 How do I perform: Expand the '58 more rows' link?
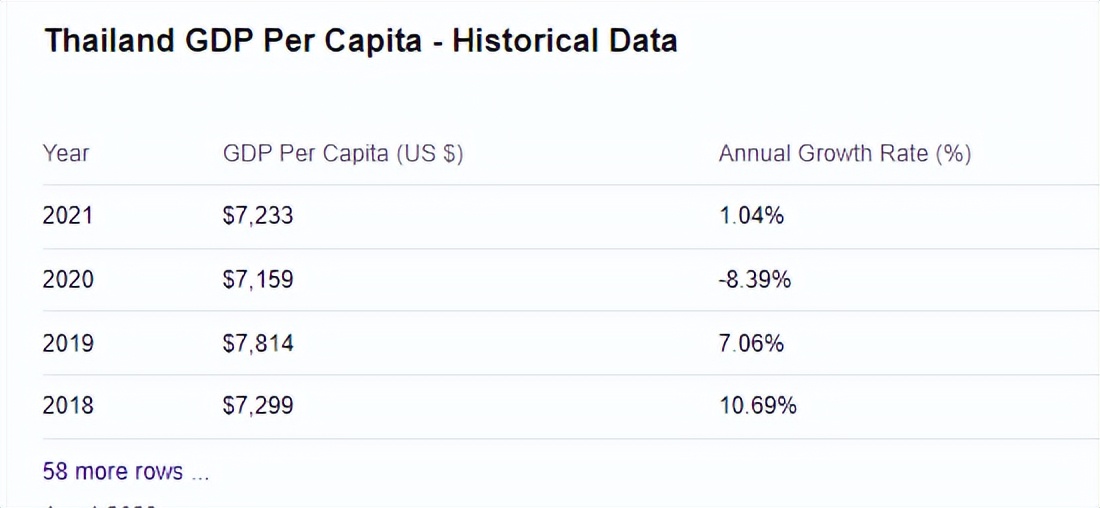tap(126, 471)
